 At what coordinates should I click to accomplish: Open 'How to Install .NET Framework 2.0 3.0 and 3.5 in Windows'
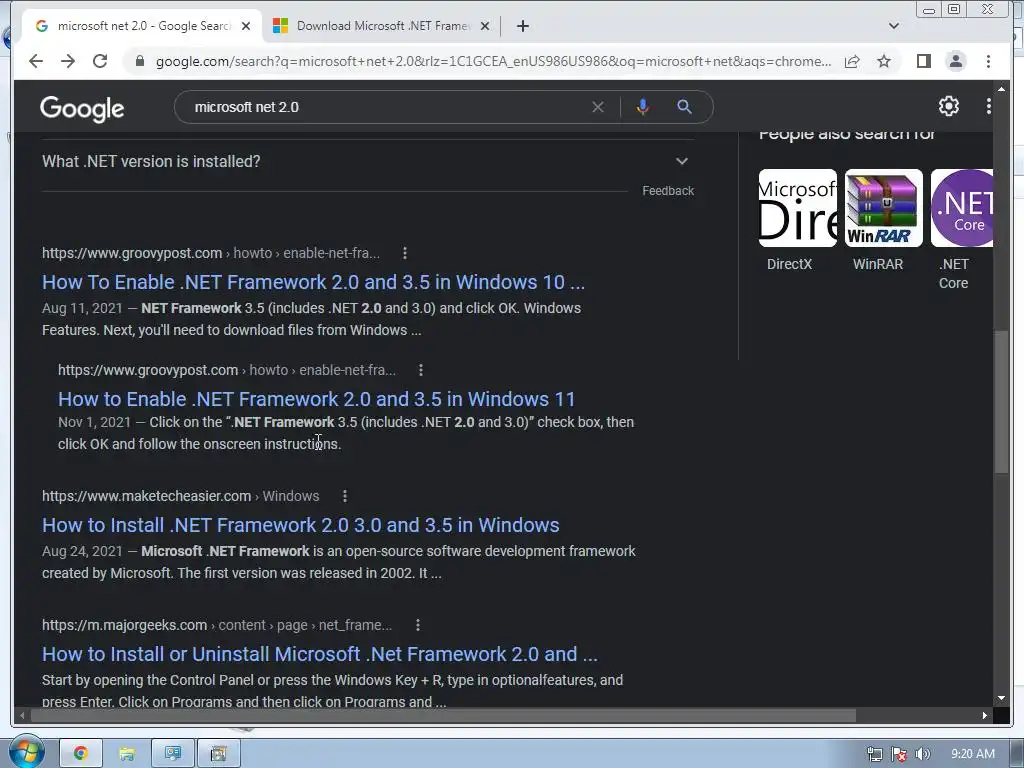tap(300, 525)
